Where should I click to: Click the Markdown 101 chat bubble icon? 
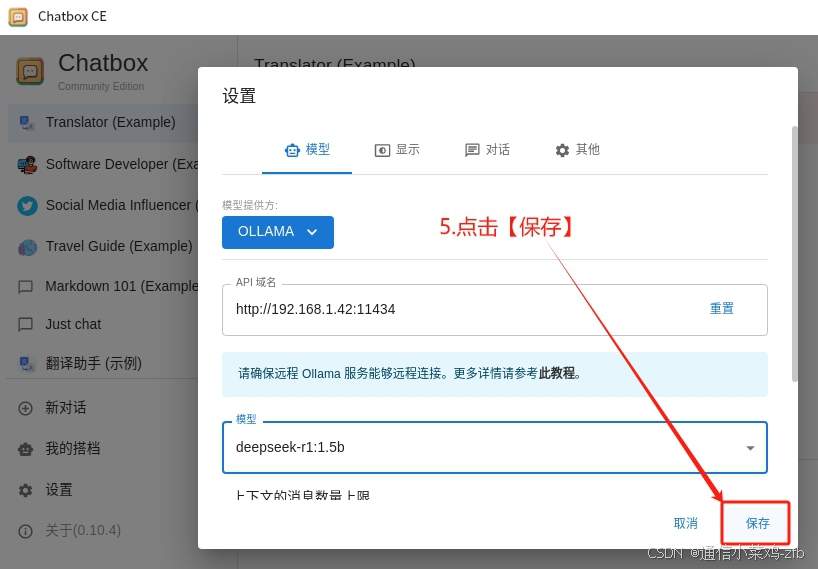click(x=26, y=287)
